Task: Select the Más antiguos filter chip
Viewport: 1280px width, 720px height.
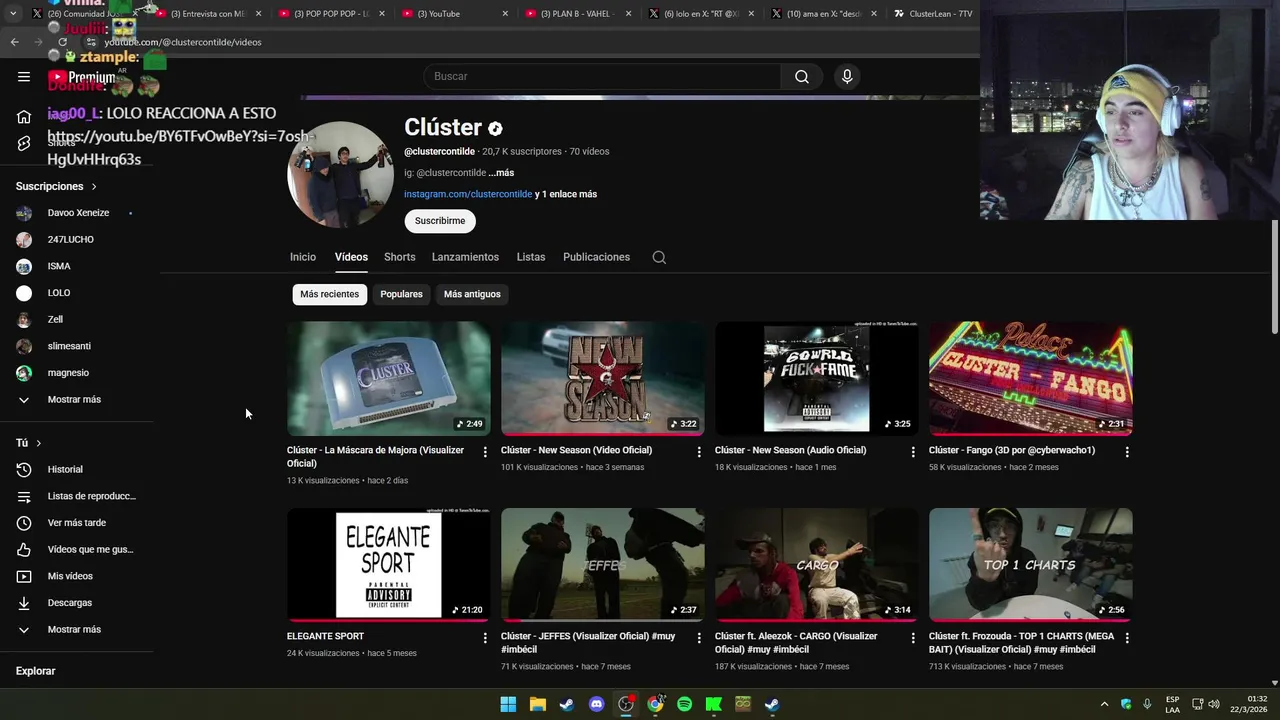Action: pos(472,294)
